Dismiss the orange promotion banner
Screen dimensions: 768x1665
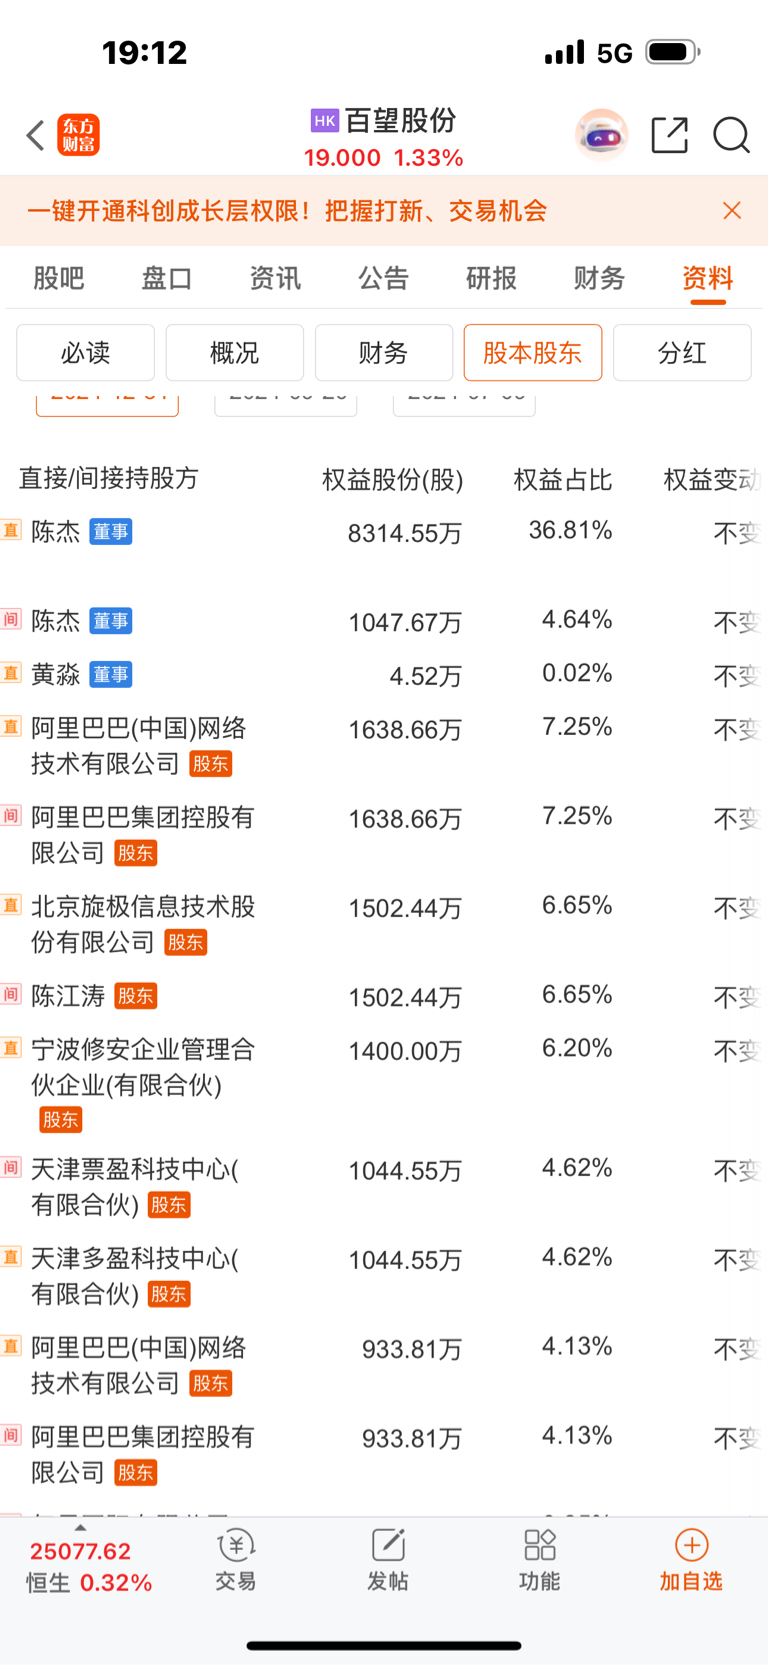click(732, 210)
